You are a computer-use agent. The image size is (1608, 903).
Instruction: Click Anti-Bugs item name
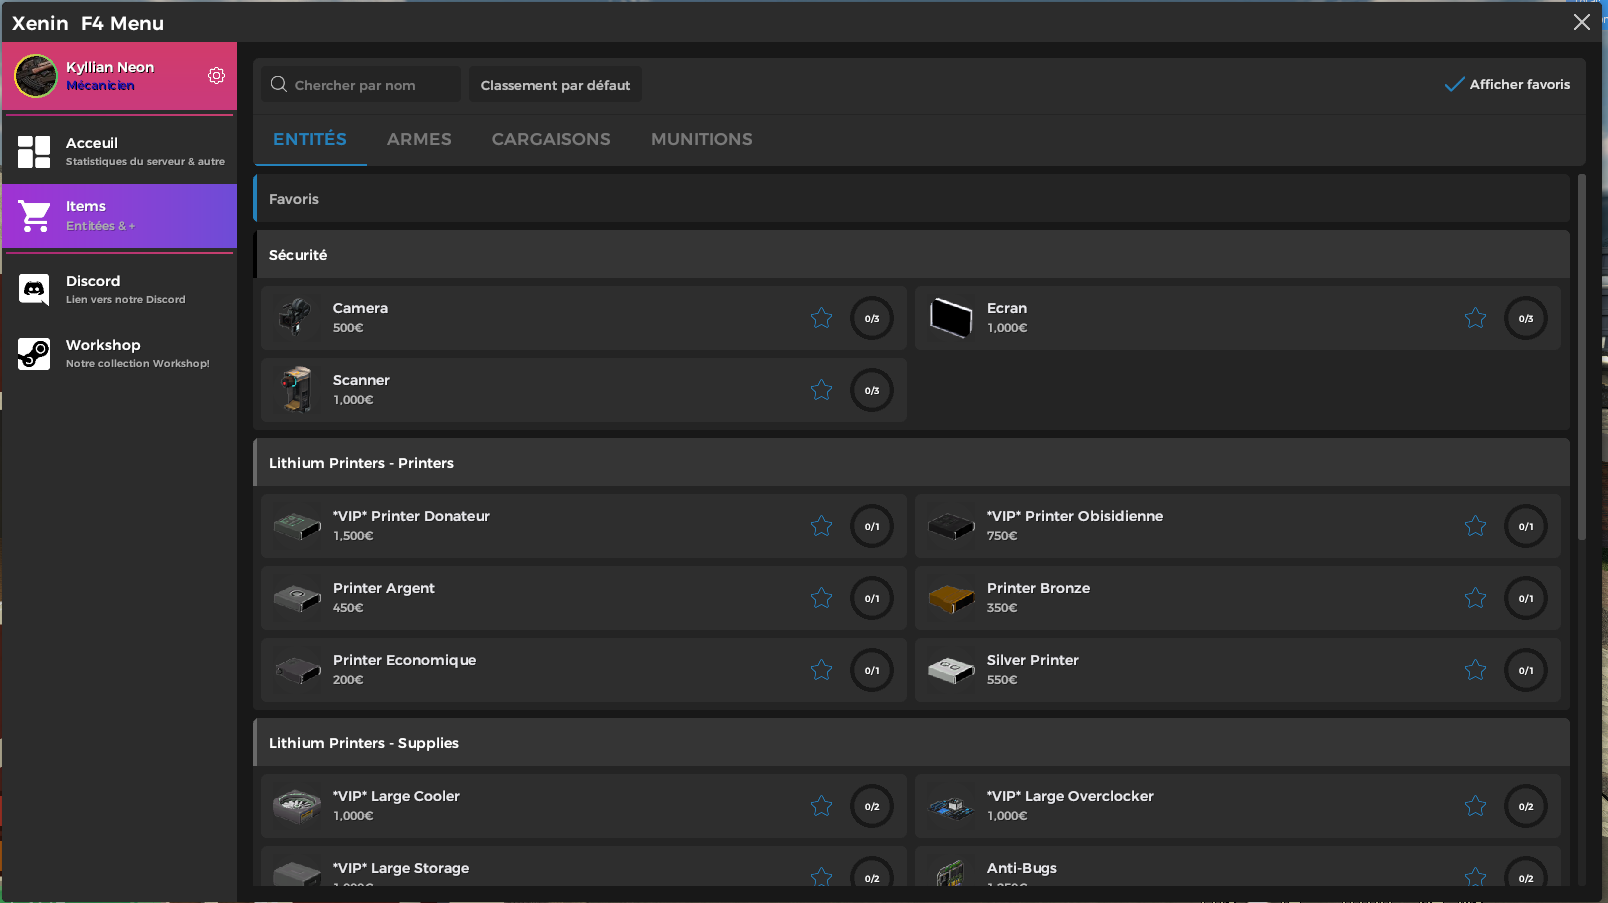pyautogui.click(x=1022, y=868)
